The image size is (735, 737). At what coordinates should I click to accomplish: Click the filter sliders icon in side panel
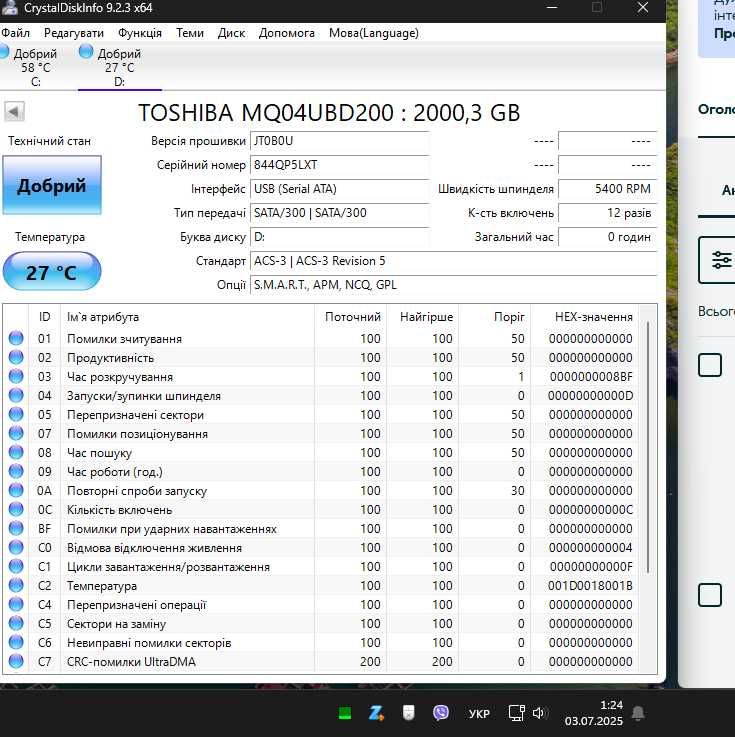721,260
